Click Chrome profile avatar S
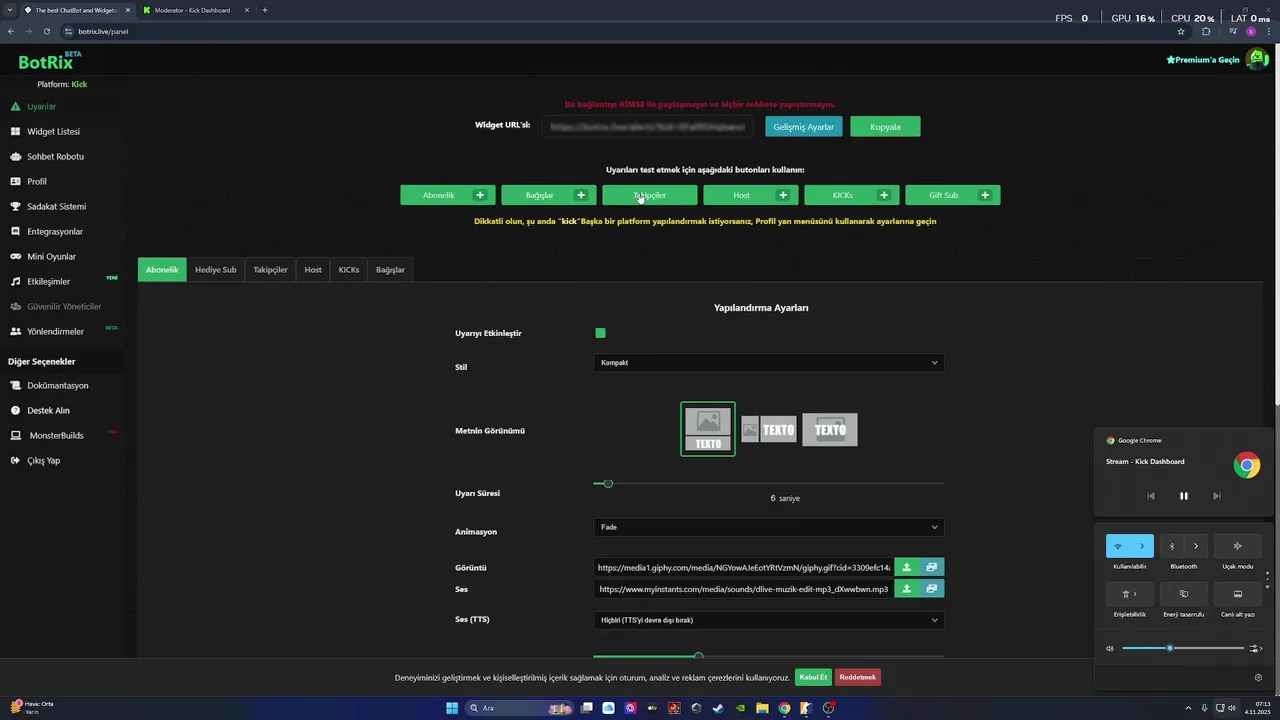The image size is (1280, 720). [x=1250, y=31]
